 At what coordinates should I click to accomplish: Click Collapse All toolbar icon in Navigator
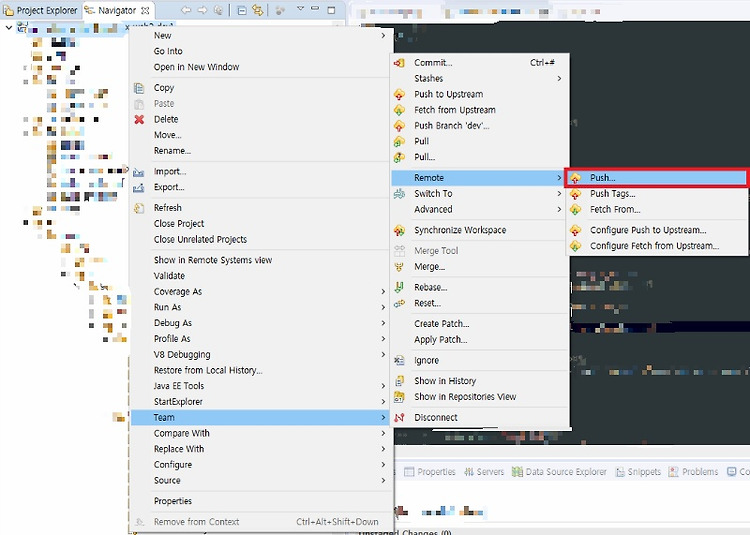coord(242,10)
